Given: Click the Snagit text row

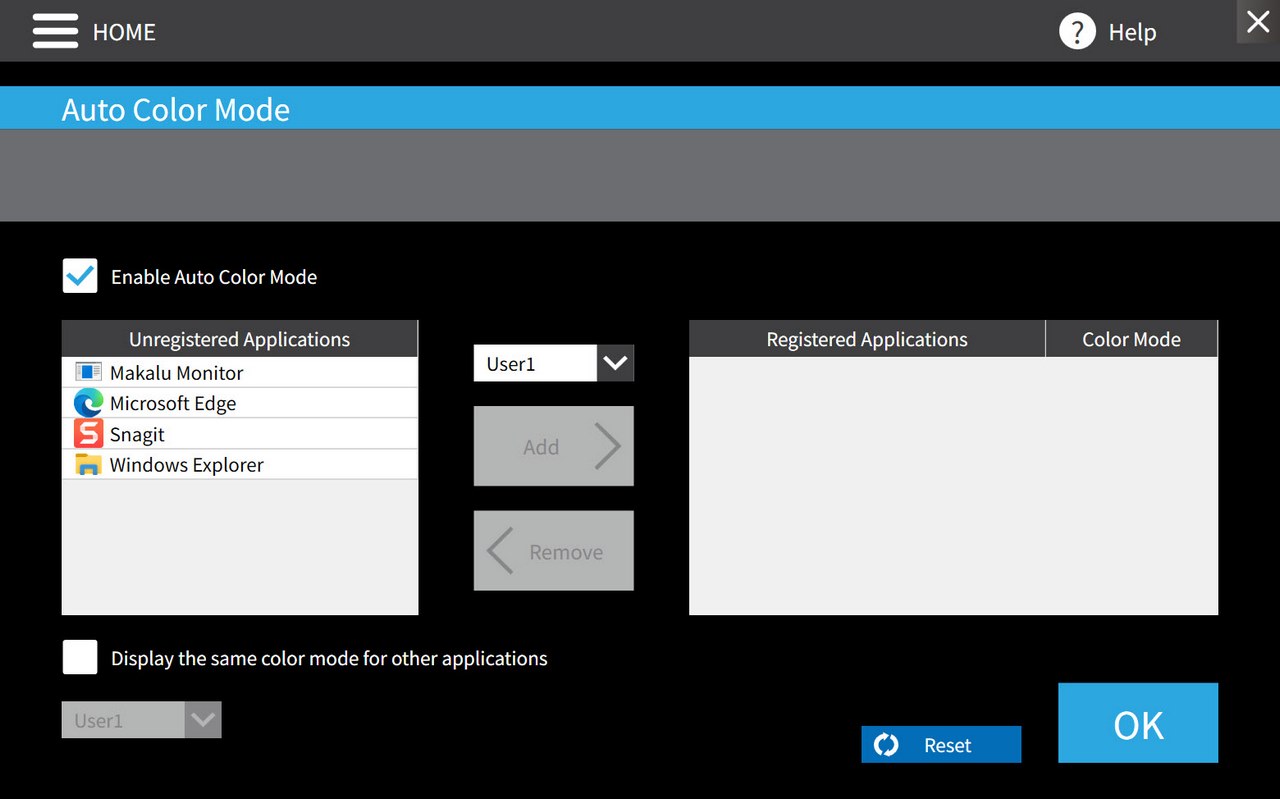Looking at the screenshot, I should (240, 434).
